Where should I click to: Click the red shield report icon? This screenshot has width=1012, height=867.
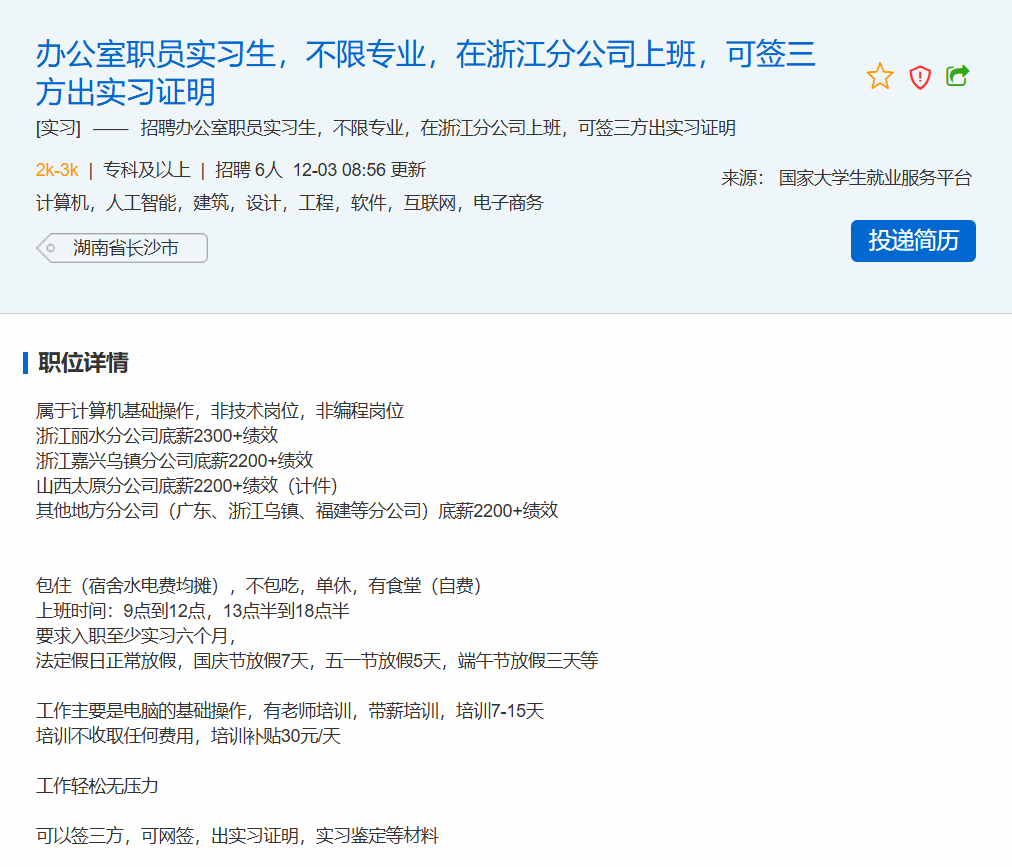coord(920,76)
